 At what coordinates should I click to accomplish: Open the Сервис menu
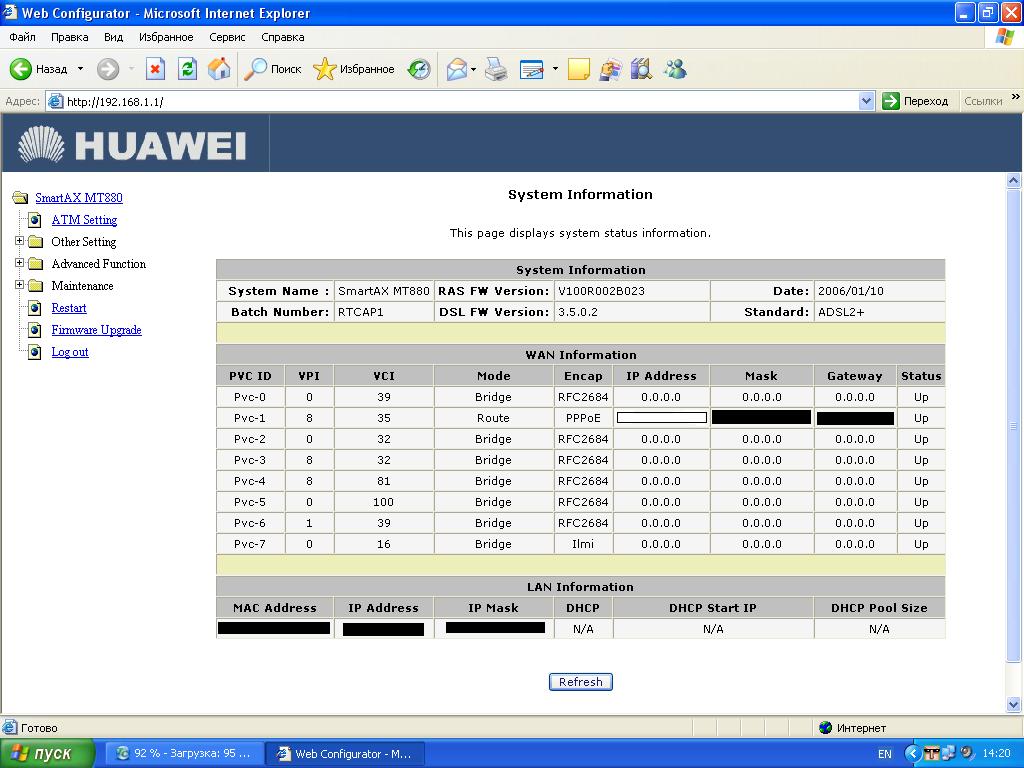tap(227, 37)
